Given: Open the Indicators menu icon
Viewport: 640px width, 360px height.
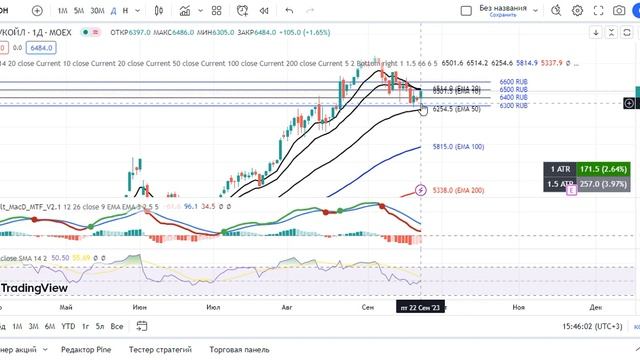Looking at the screenshot, I should click(x=185, y=11).
